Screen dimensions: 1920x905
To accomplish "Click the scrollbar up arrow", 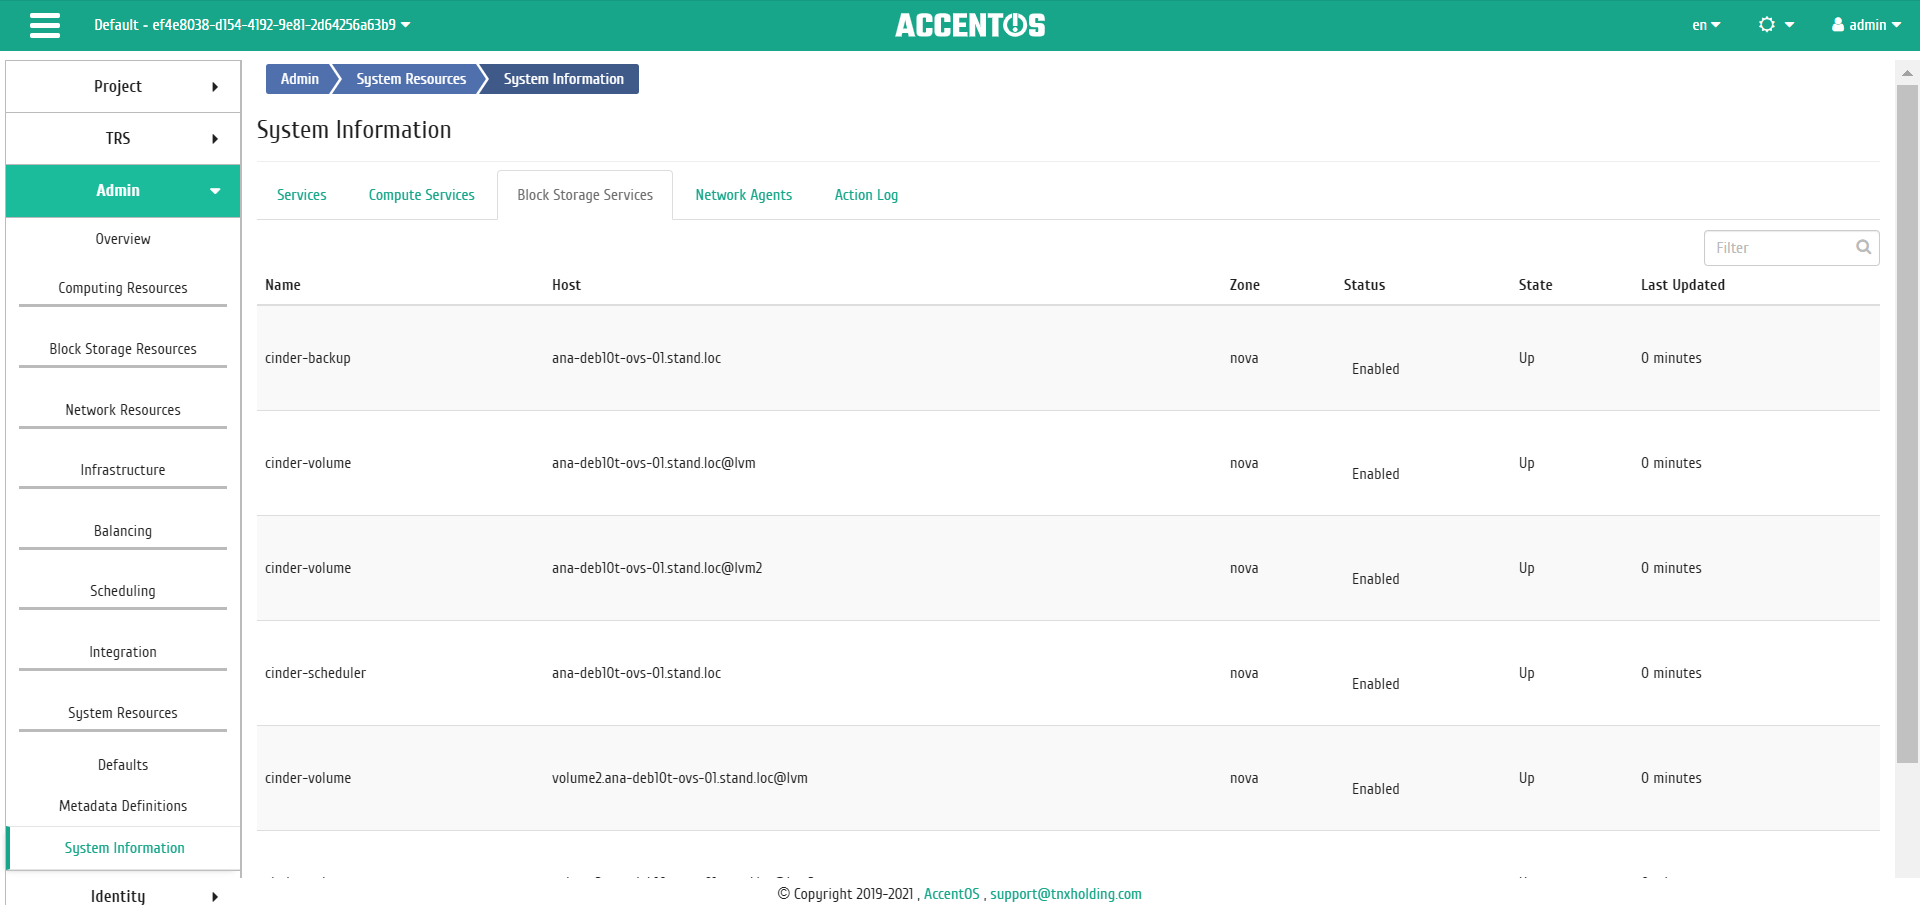I will pyautogui.click(x=1907, y=73).
